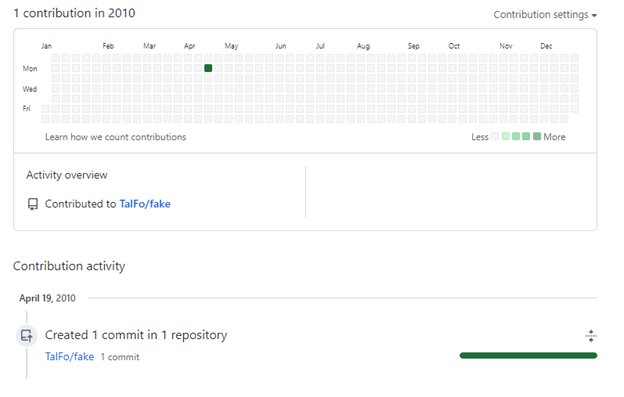
Task: Click the lightest legend swatch next to Less
Action: [495, 136]
